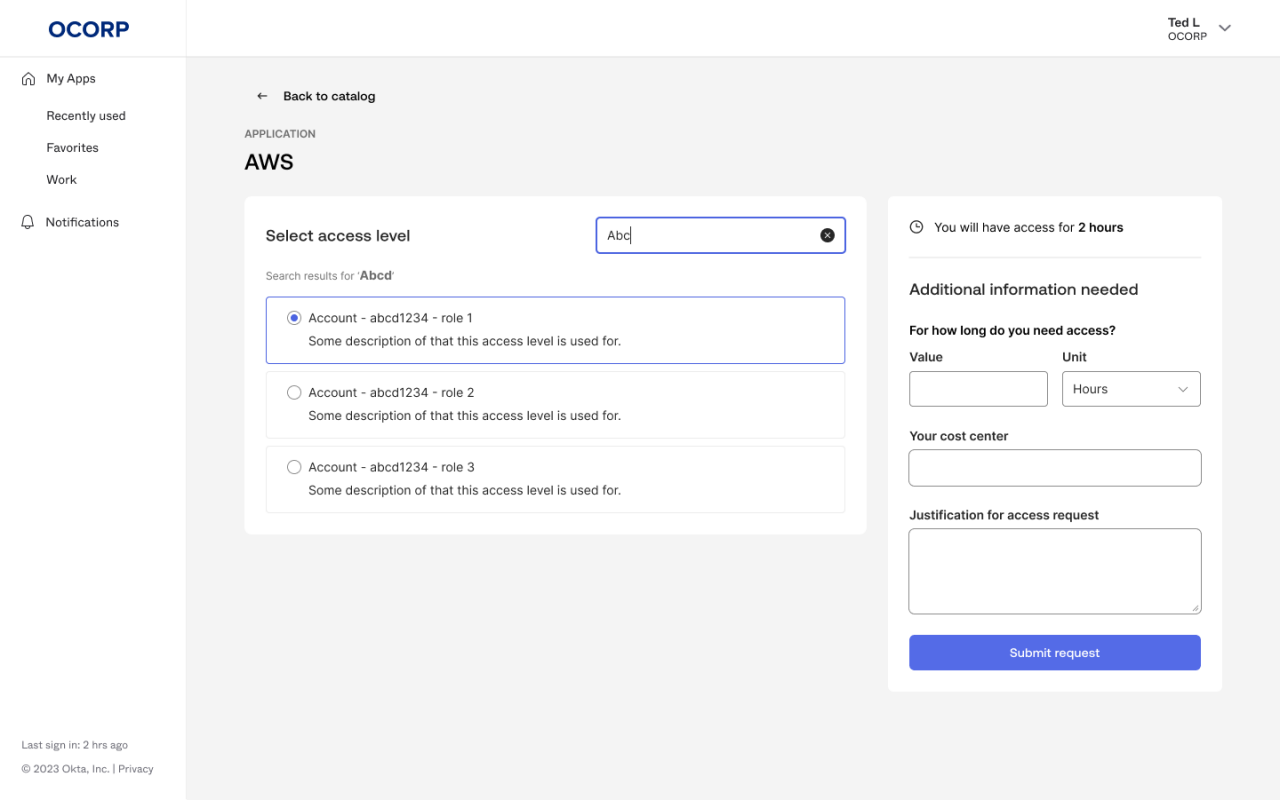Click Back to catalog

click(329, 95)
